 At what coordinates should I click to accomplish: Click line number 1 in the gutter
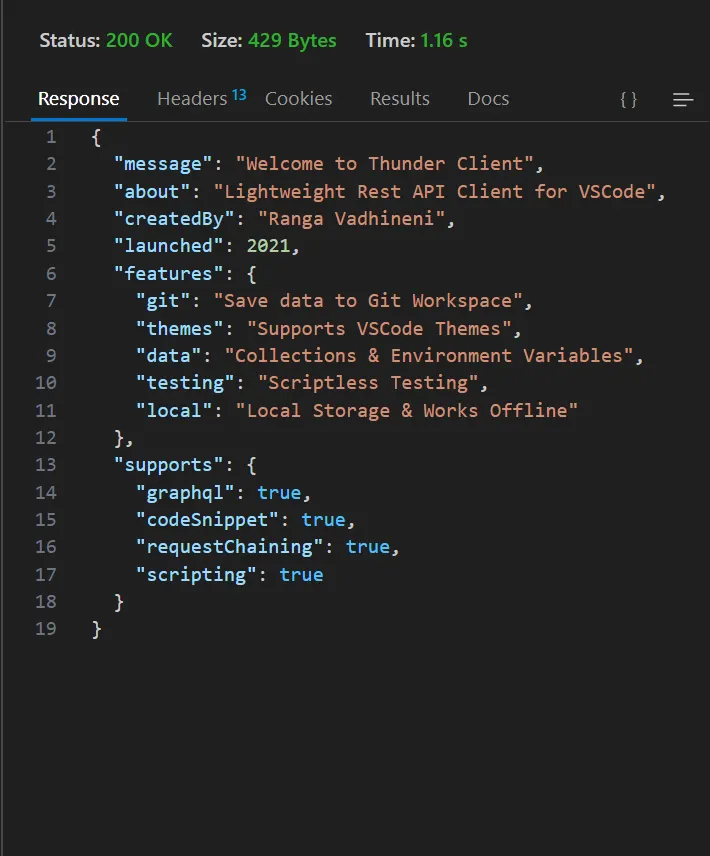[51, 136]
